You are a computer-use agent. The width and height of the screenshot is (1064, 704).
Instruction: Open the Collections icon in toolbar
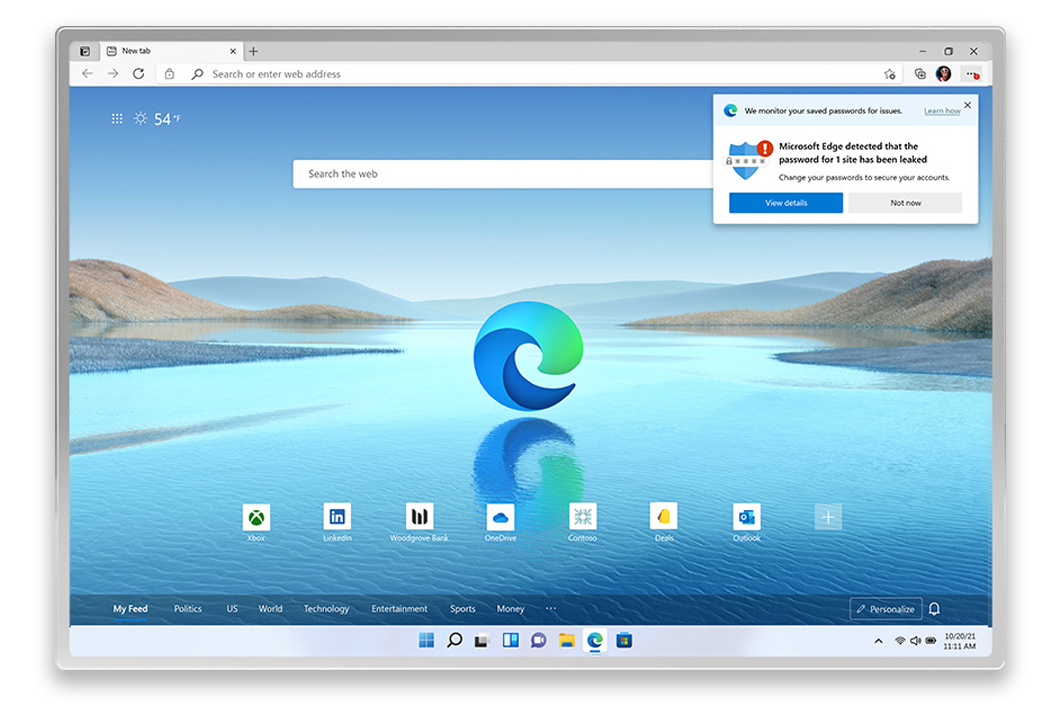click(x=919, y=74)
